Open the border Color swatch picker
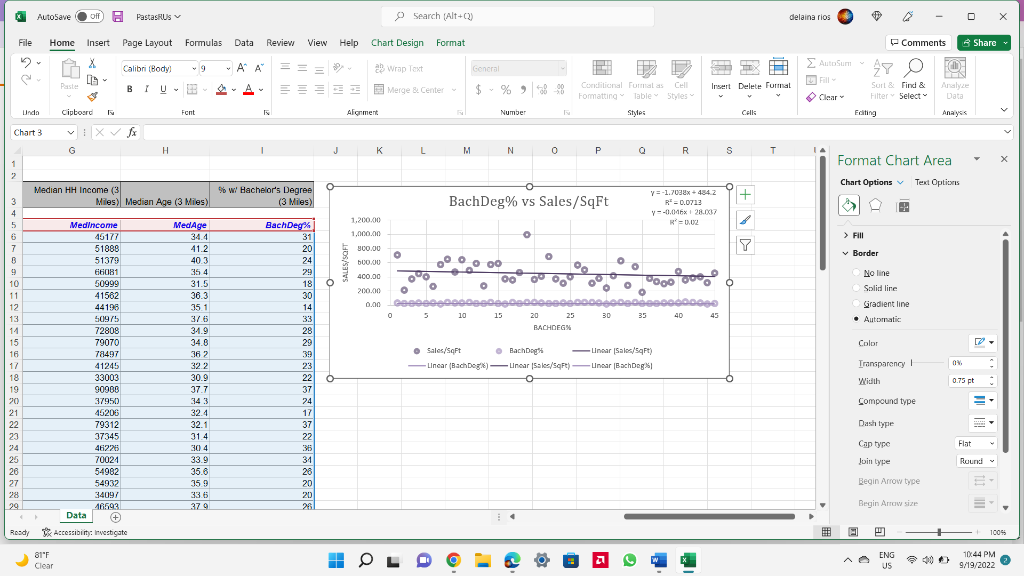 pos(983,343)
